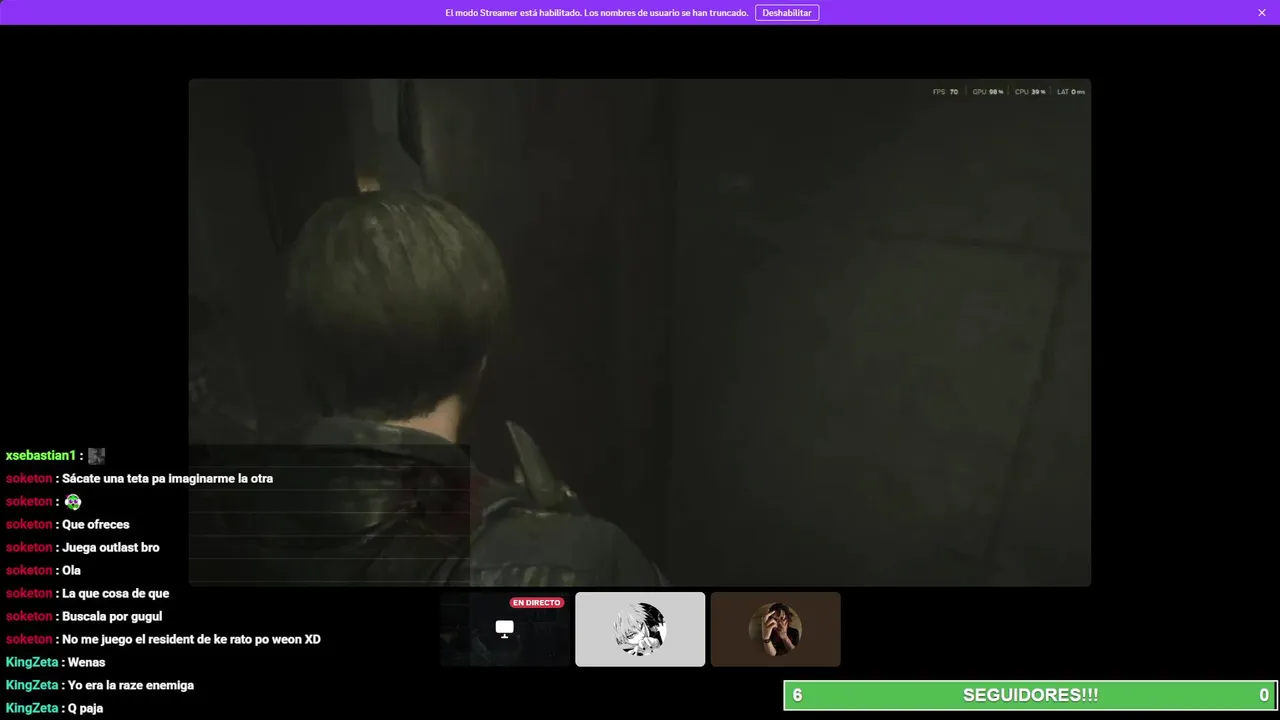Click the clown emote in soketon's message
This screenshot has height=720, width=1280.
click(x=73, y=502)
